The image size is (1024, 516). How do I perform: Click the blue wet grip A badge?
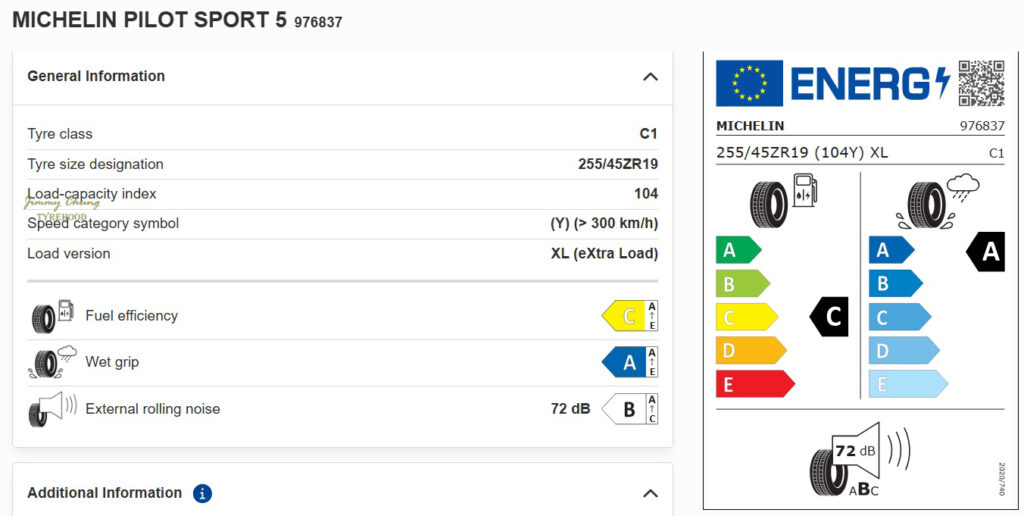click(629, 362)
